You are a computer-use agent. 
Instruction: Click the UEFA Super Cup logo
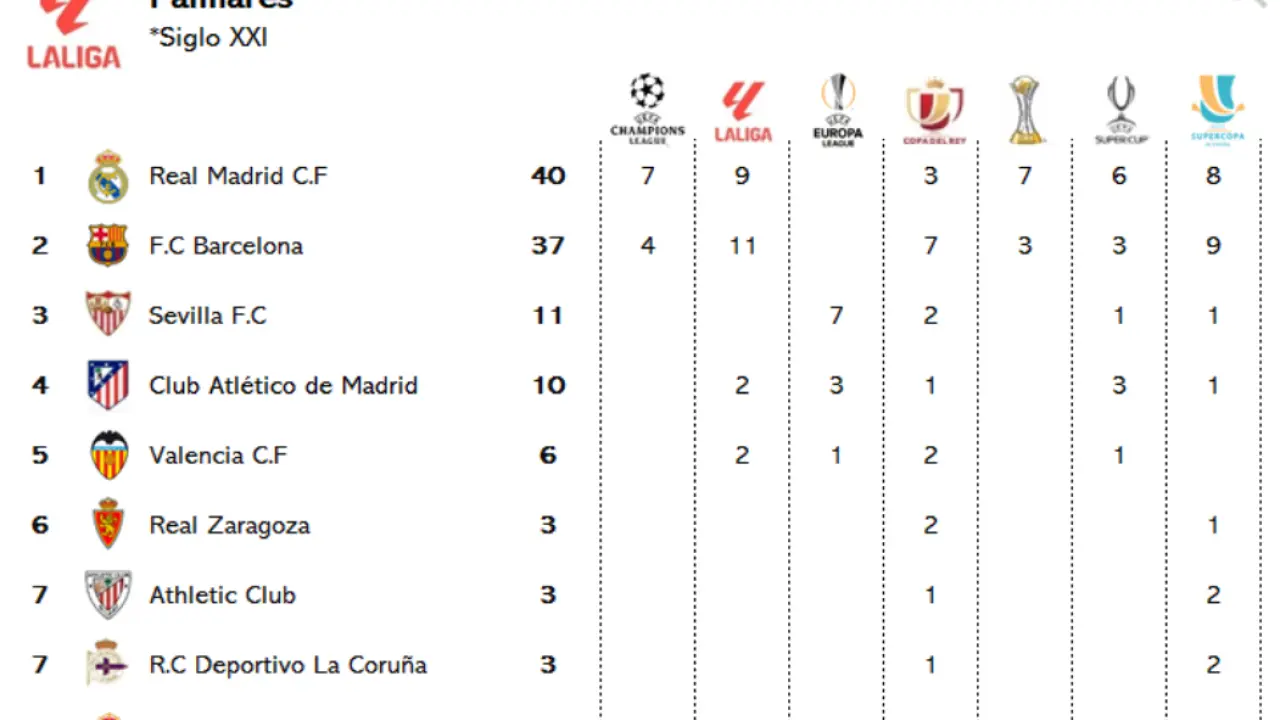pyautogui.click(x=1120, y=109)
